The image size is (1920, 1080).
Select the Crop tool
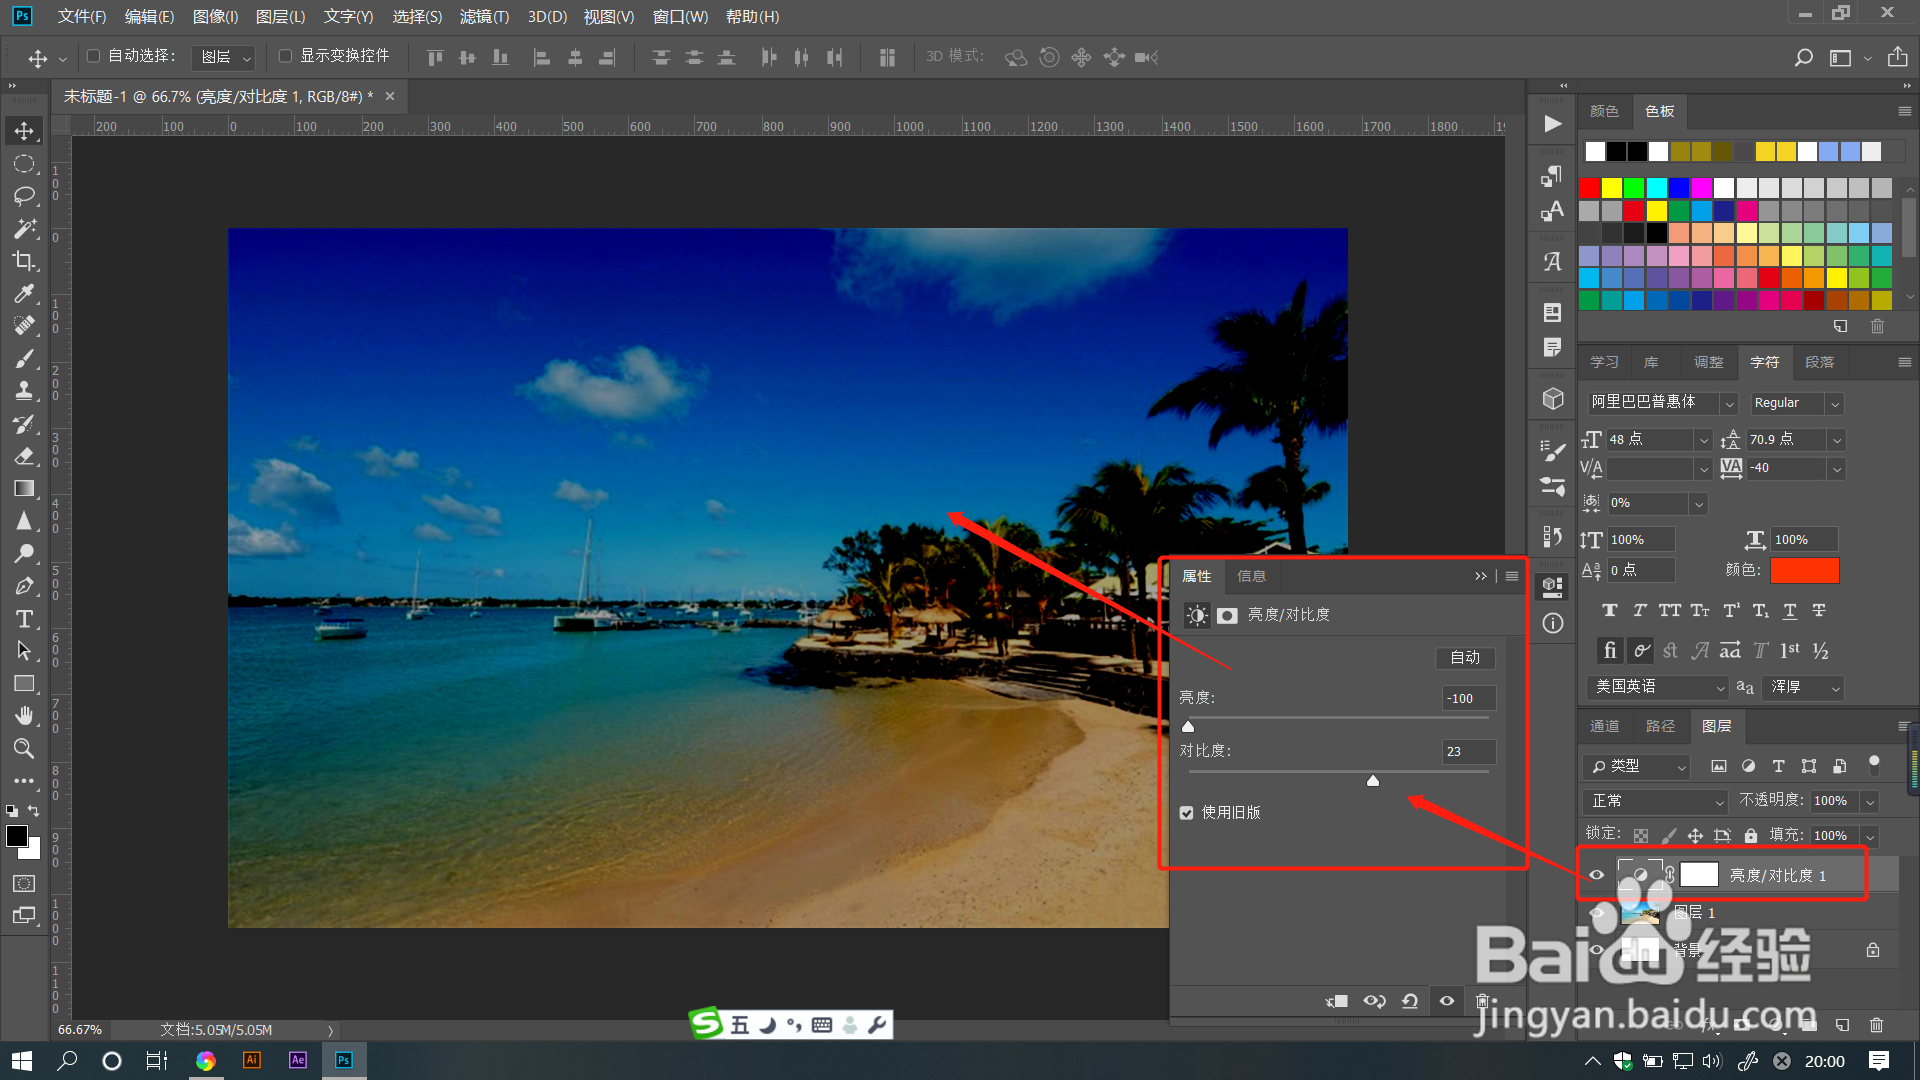point(24,261)
